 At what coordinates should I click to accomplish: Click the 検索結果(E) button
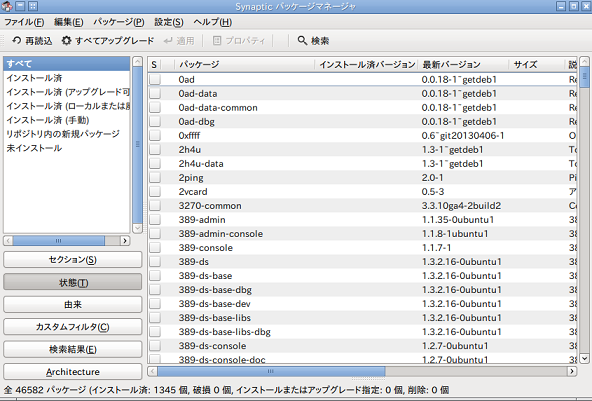[x=72, y=349]
